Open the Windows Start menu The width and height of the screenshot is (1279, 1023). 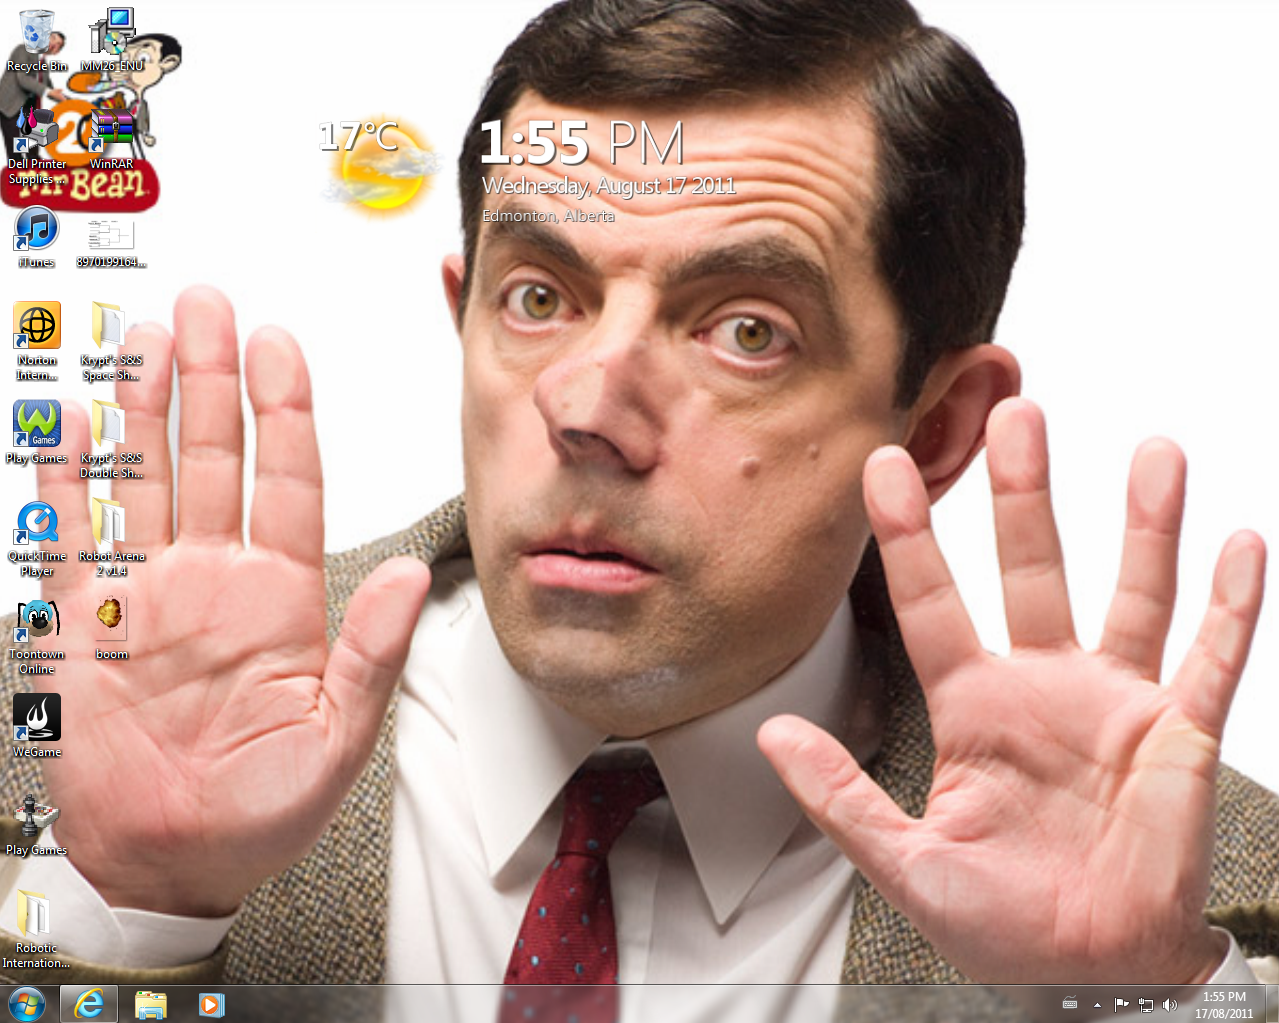point(27,1004)
